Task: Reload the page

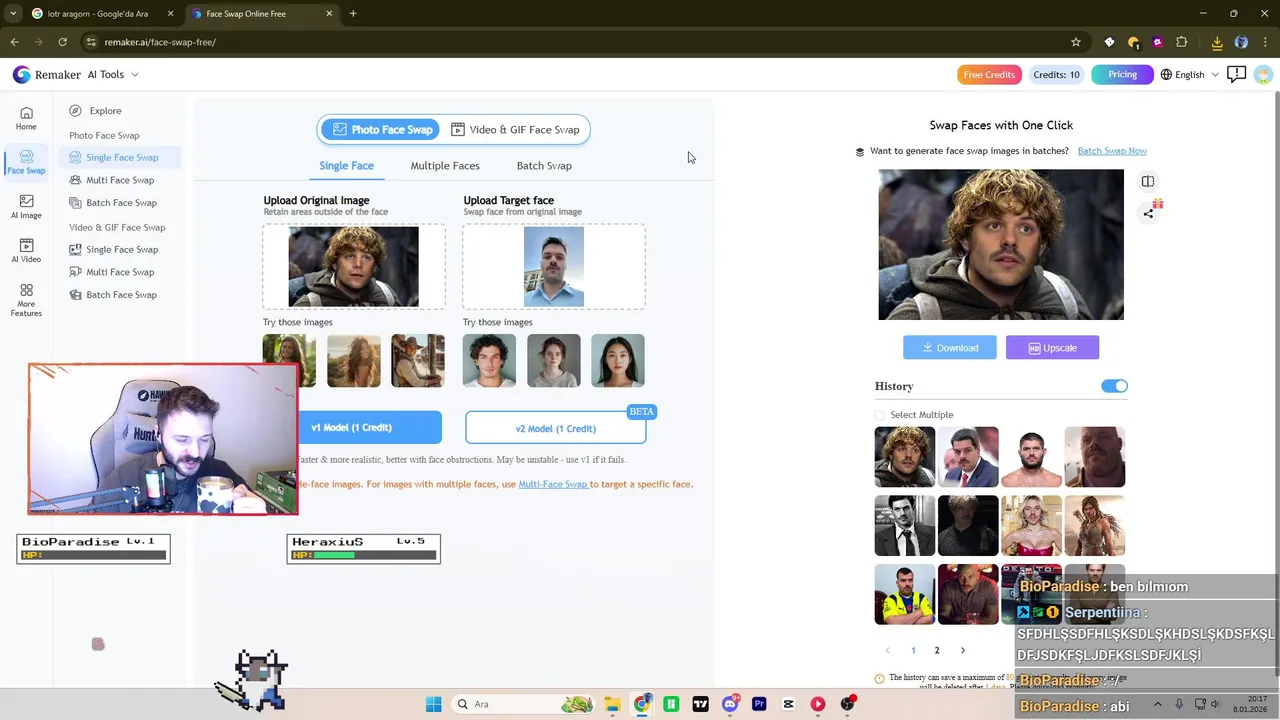Action: [x=62, y=42]
